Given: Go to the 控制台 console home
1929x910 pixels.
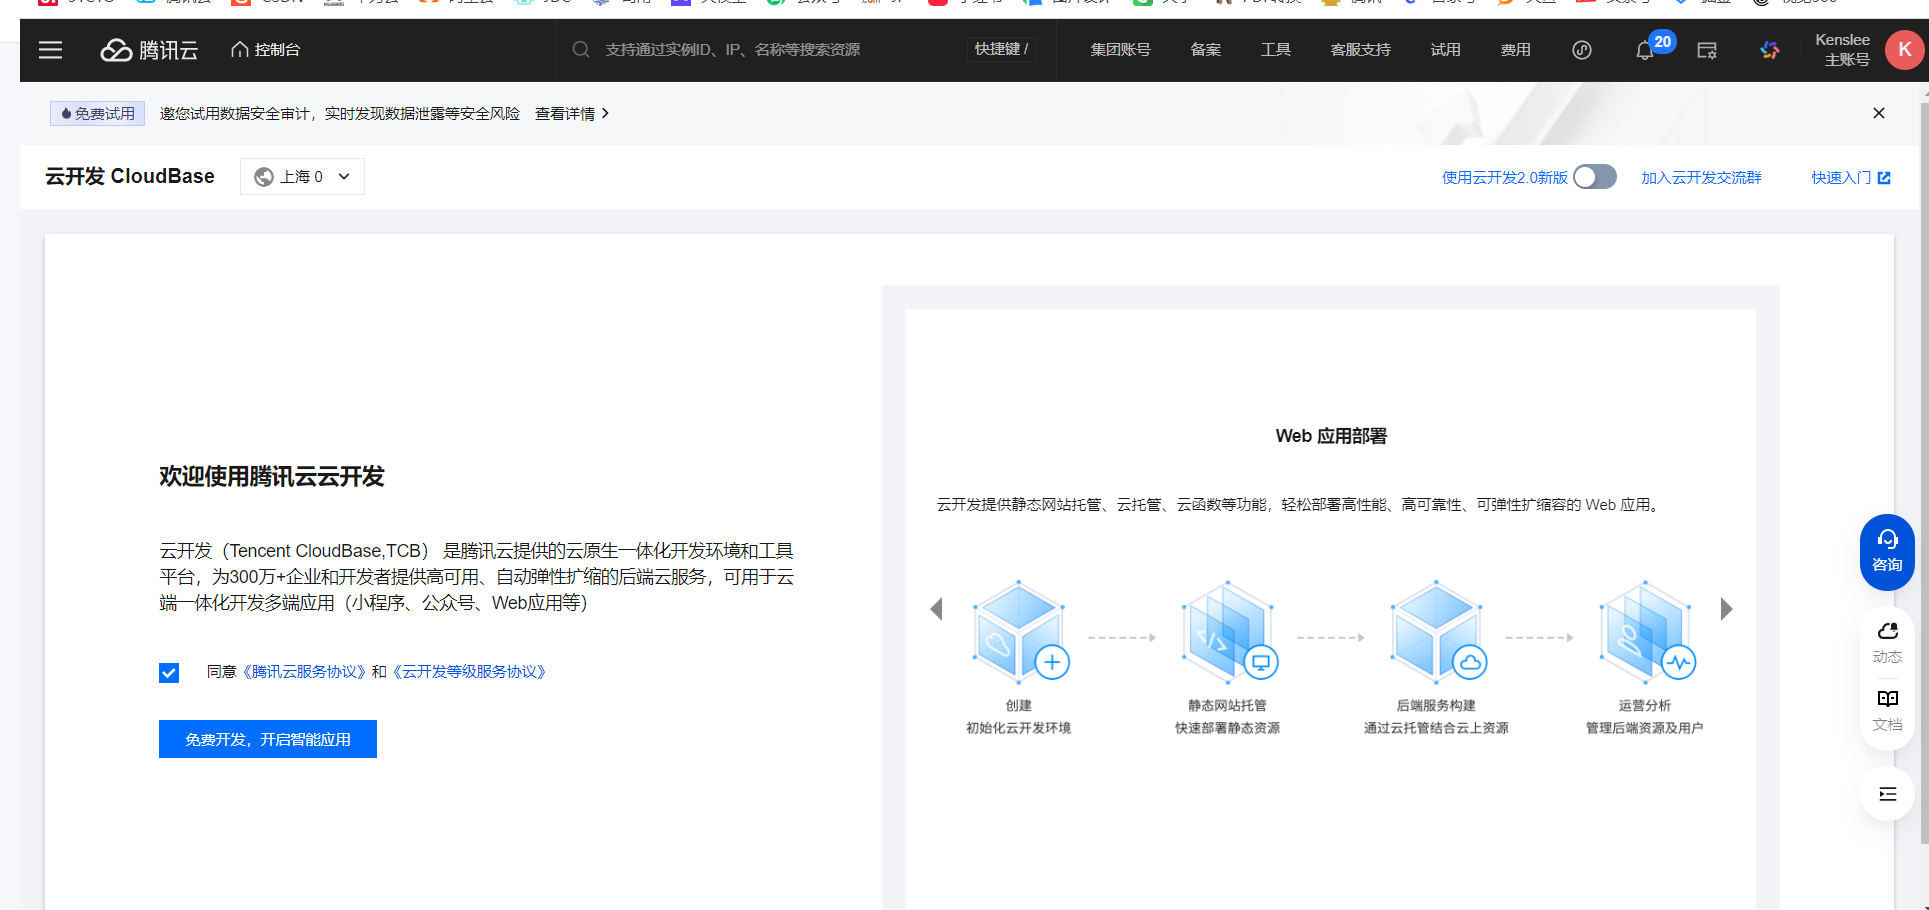Looking at the screenshot, I should coord(266,49).
